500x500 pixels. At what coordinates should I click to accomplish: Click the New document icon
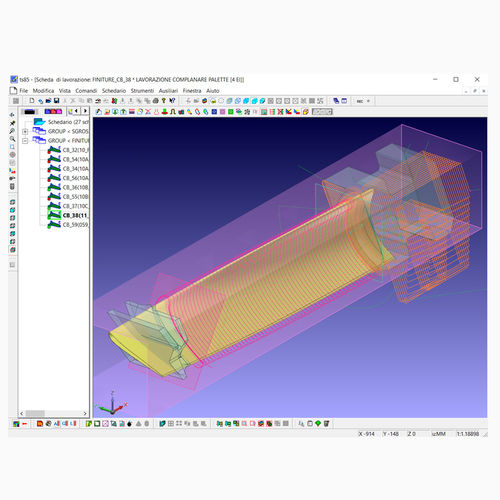click(32, 101)
